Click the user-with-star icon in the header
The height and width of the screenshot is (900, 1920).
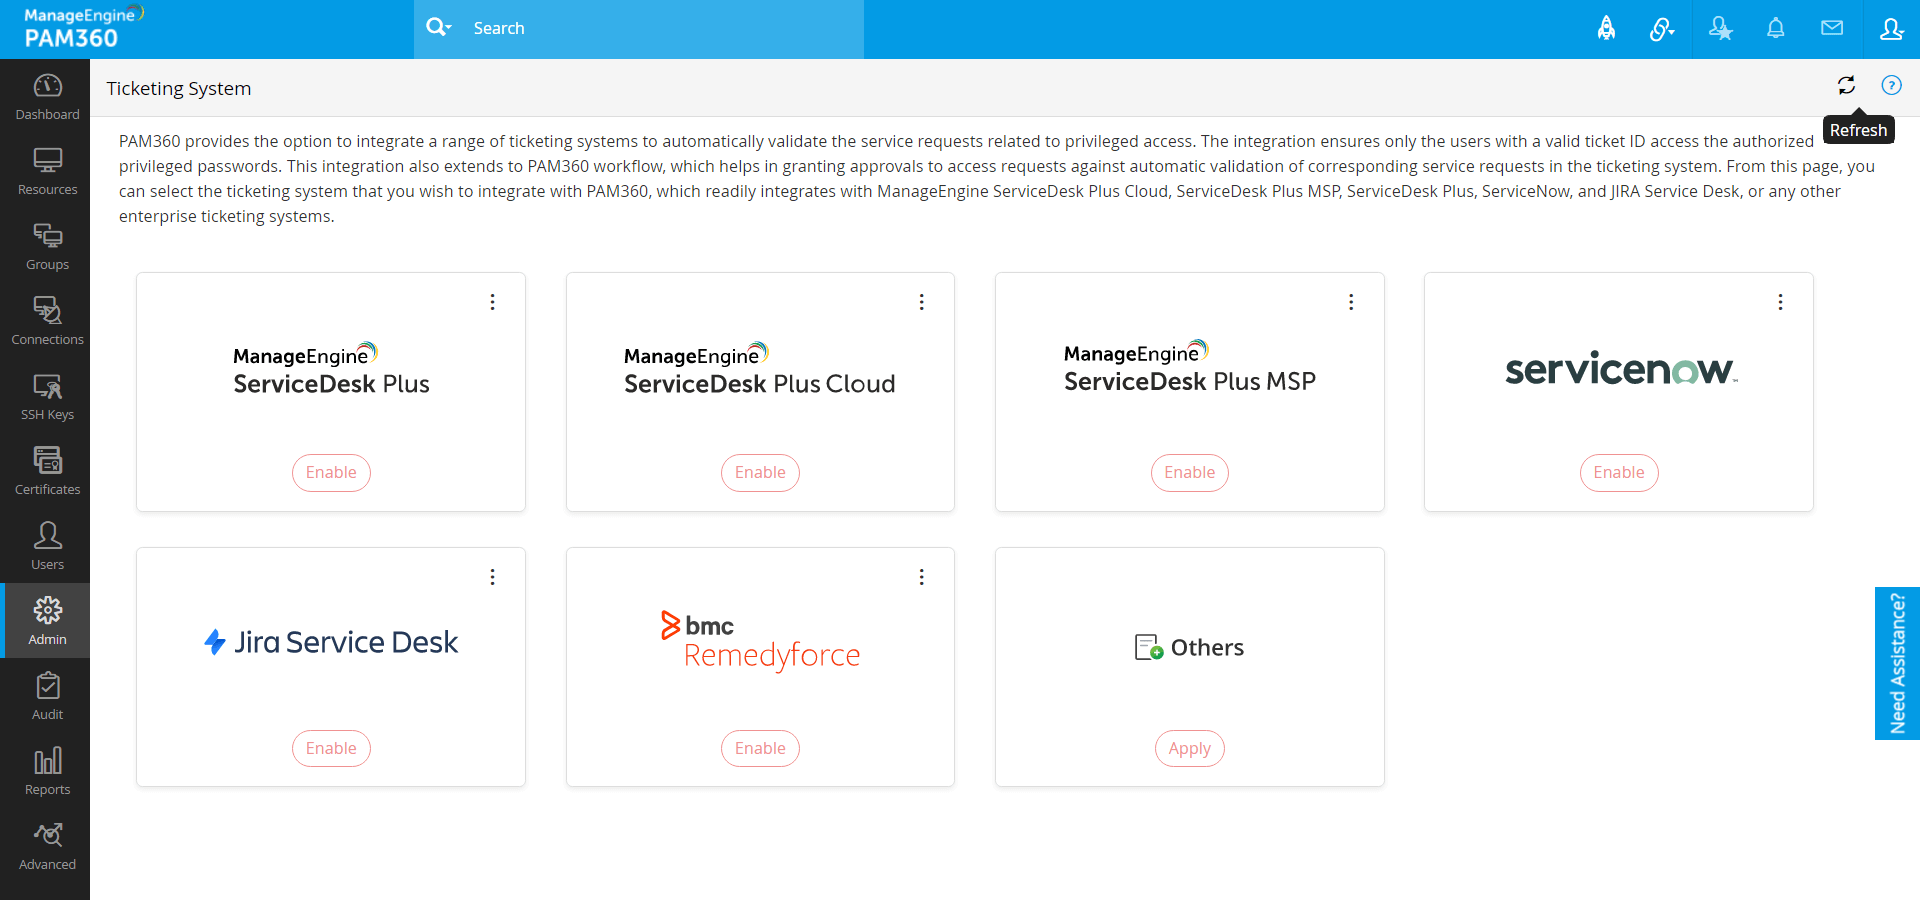coord(1720,29)
